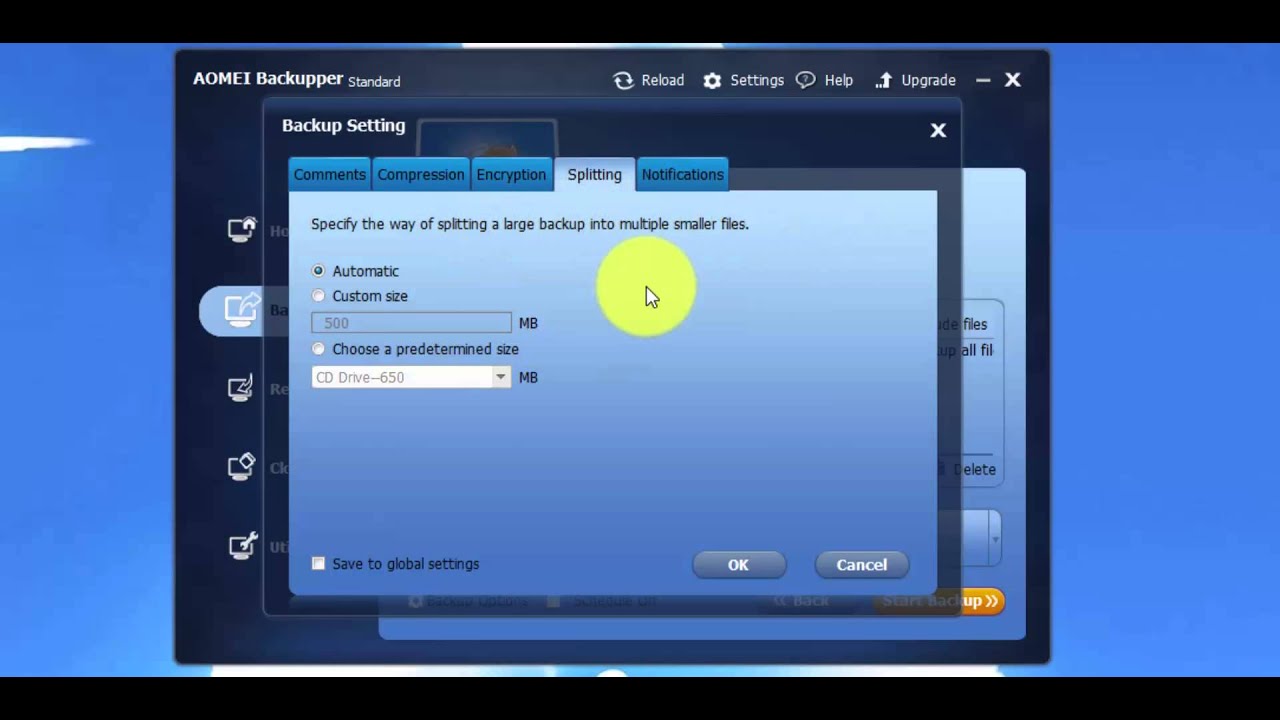Open the Settings gear icon
This screenshot has width=1280, height=720.
tap(712, 81)
